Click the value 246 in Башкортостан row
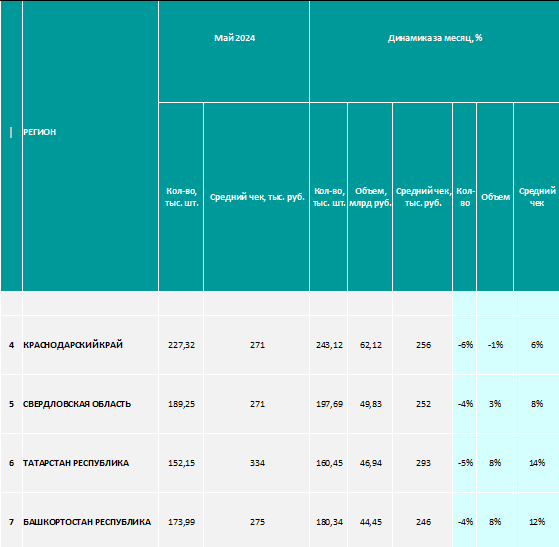Viewport: 559px width, 547px height. (x=422, y=520)
